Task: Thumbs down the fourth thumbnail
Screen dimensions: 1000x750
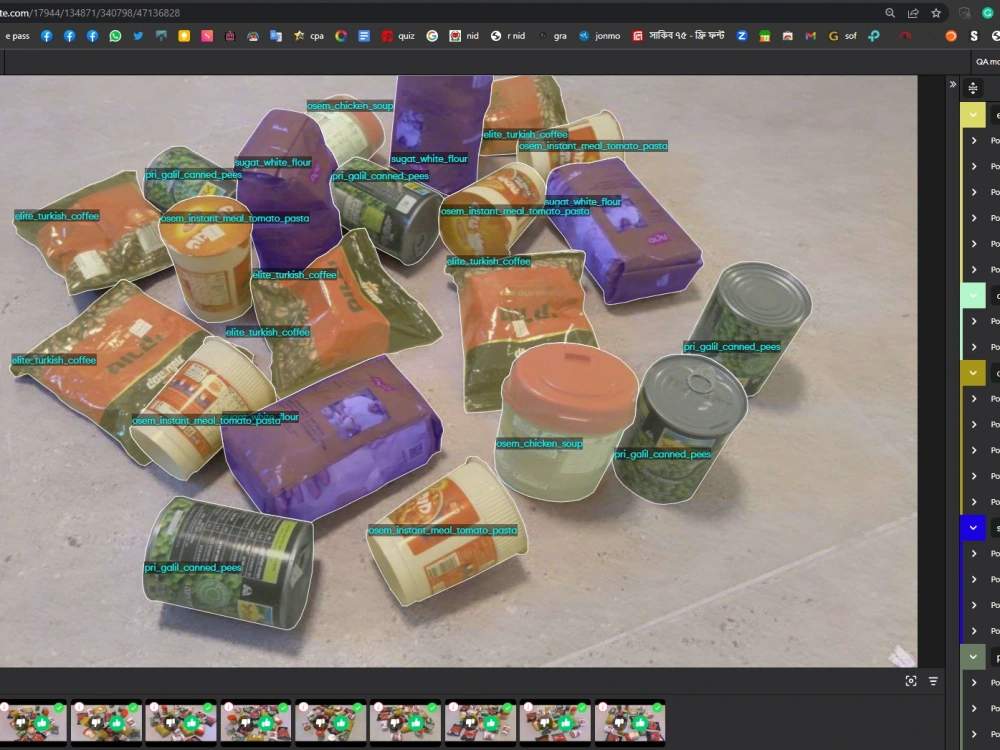Action: click(246, 723)
